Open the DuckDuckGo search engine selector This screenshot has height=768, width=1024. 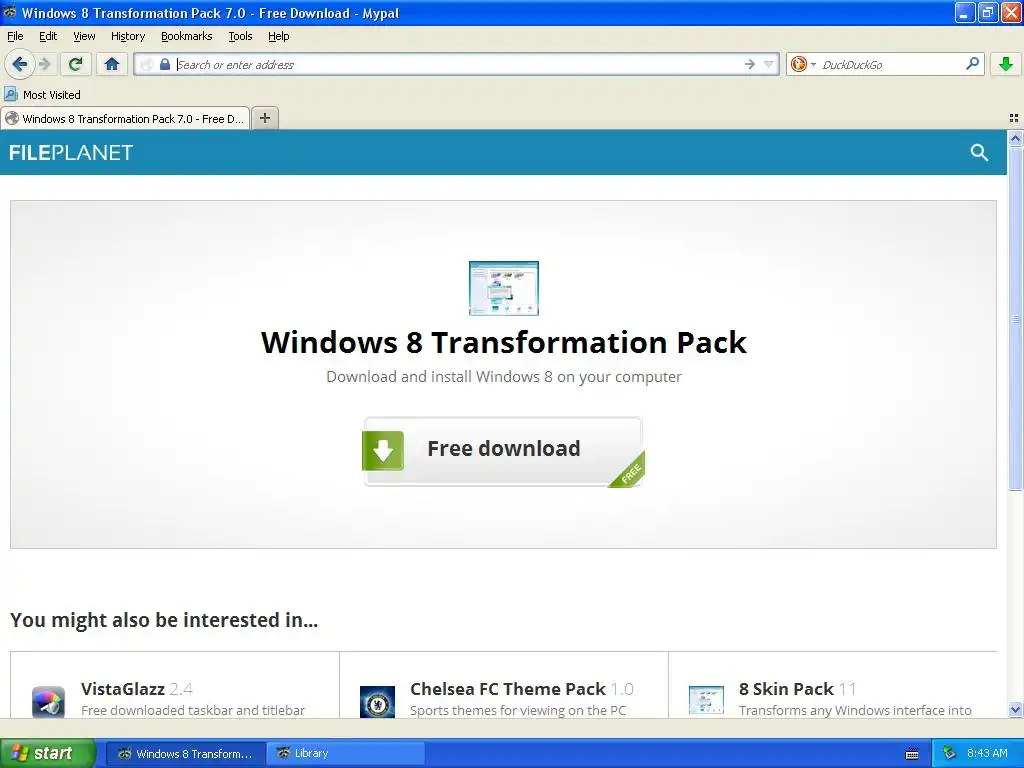tap(803, 64)
